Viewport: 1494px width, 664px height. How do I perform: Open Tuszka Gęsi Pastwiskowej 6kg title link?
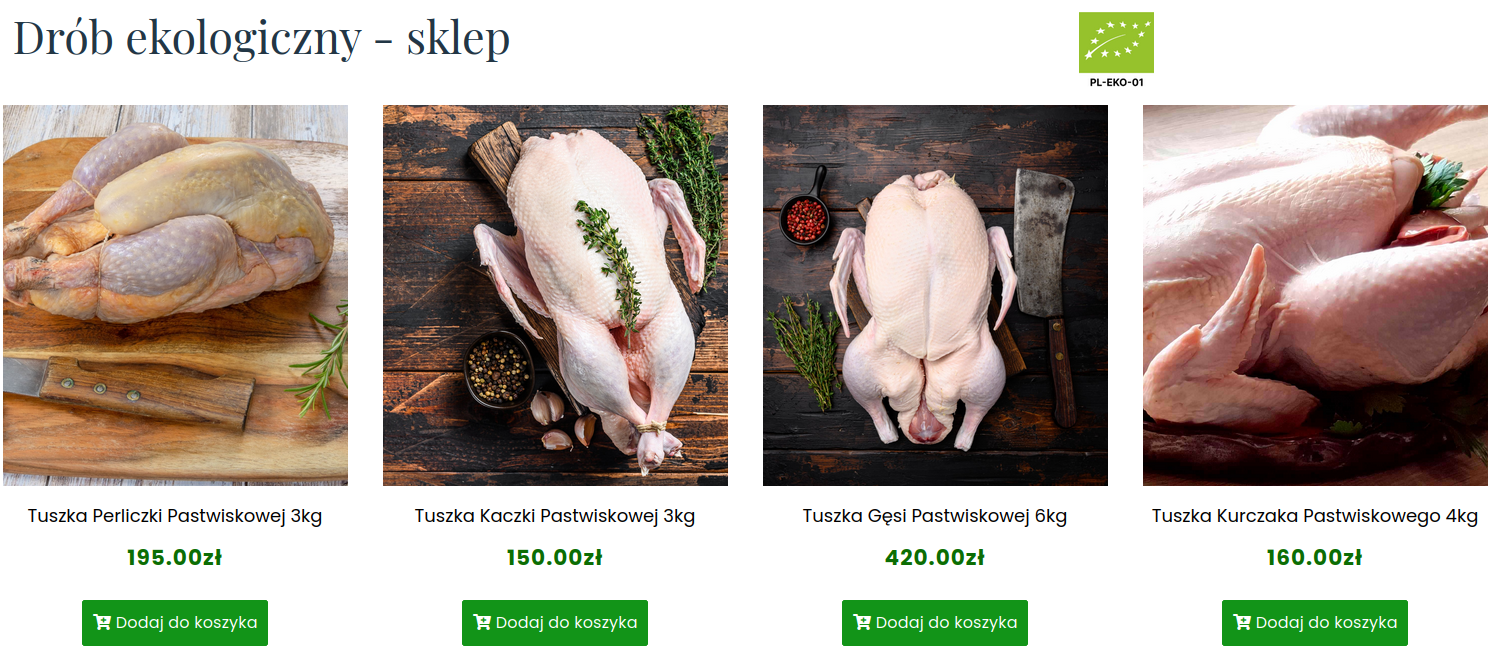(935, 516)
